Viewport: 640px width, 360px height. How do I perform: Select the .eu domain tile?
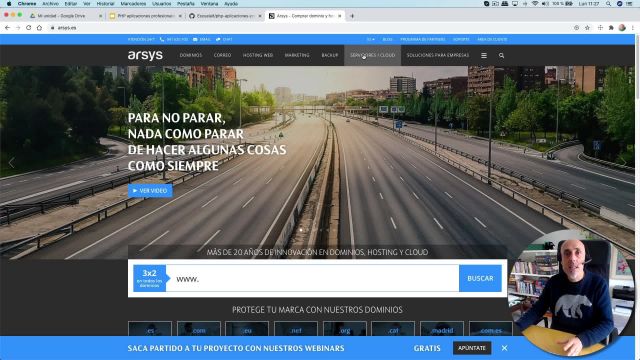click(247, 329)
